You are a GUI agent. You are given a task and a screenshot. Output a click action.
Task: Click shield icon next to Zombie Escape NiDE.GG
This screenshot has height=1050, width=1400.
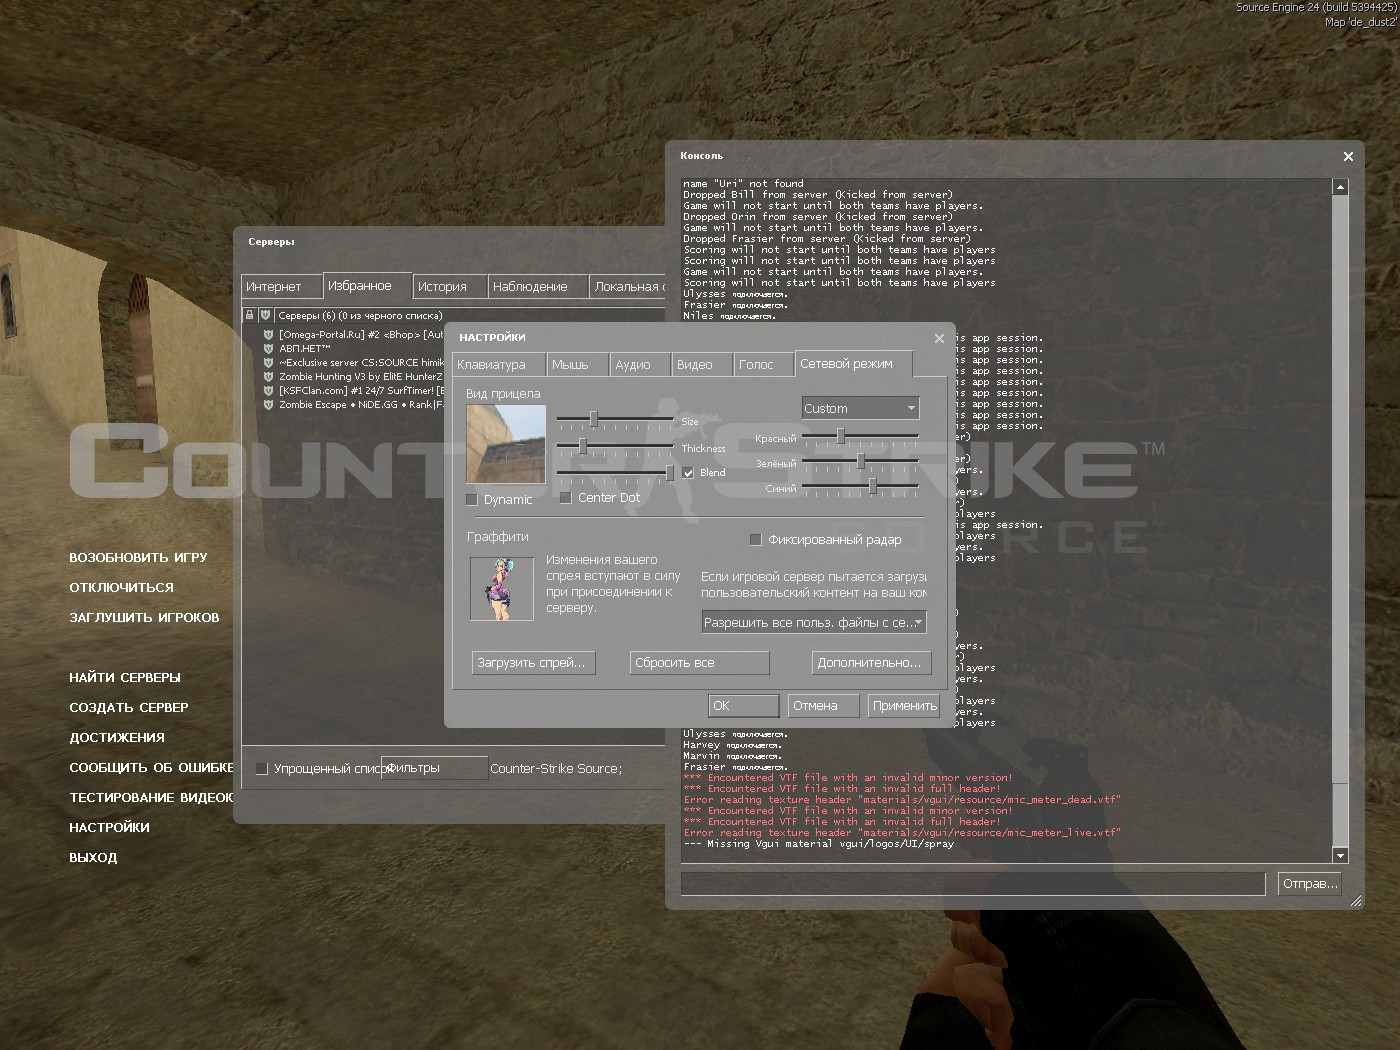click(x=267, y=405)
